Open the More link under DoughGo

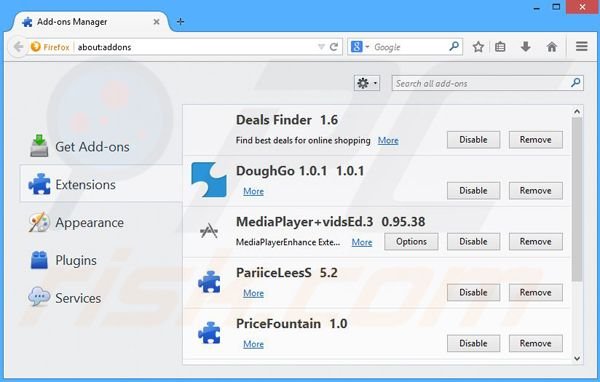253,191
